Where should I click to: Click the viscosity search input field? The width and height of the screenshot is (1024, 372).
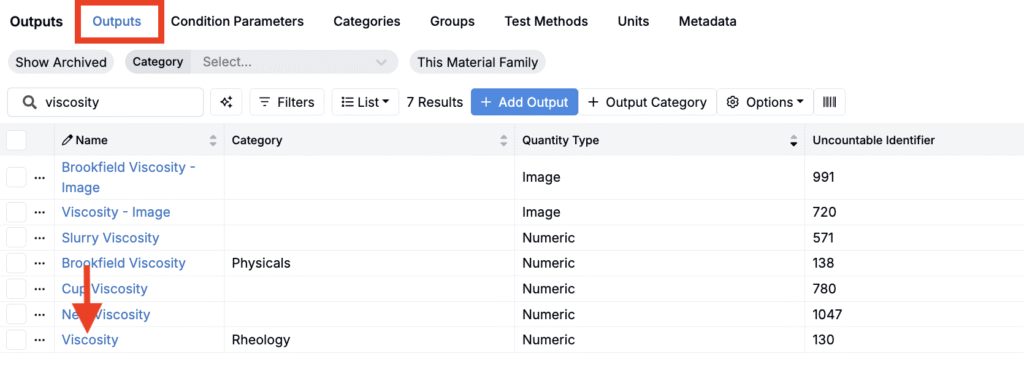pyautogui.click(x=105, y=102)
